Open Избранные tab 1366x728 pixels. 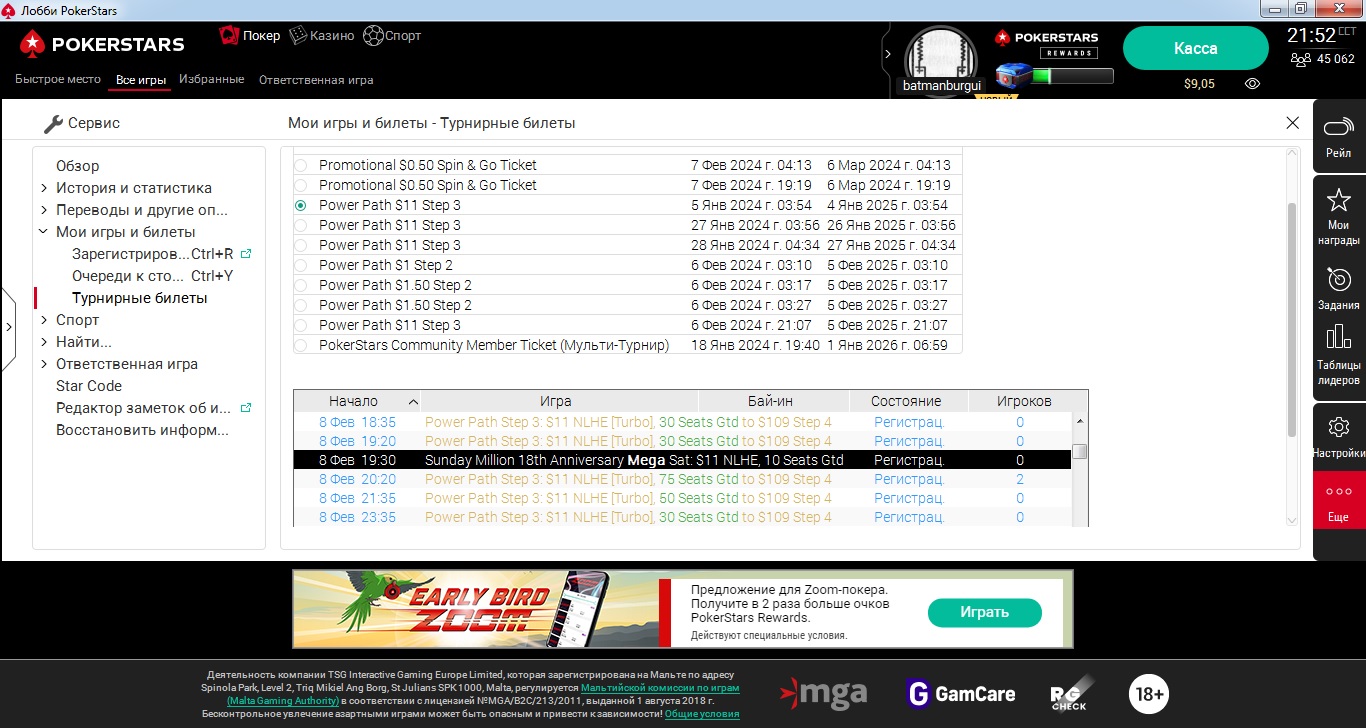[x=212, y=79]
